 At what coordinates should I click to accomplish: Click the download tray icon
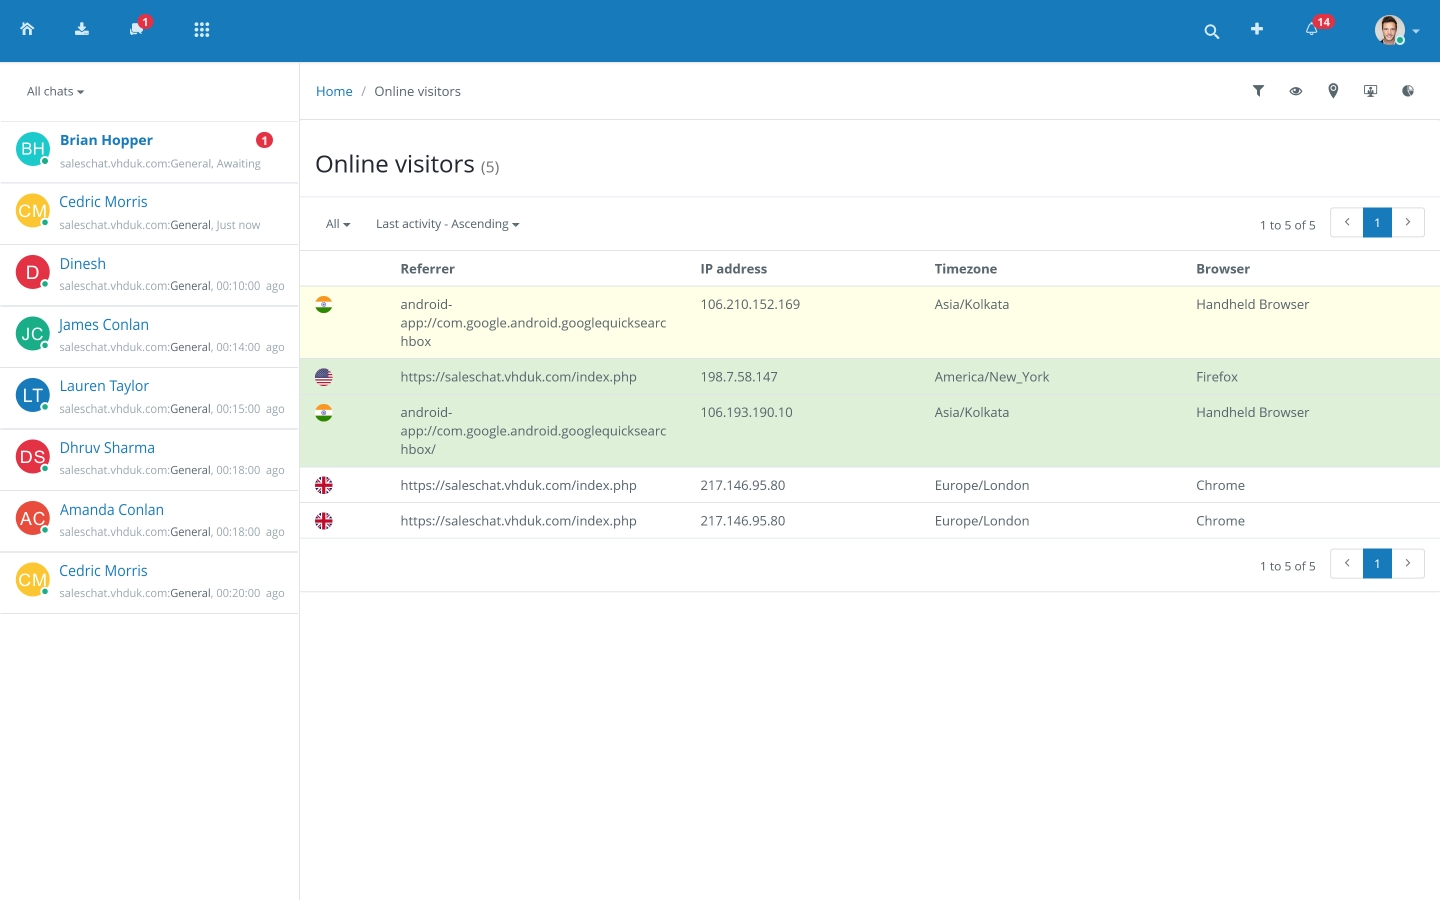click(x=82, y=30)
